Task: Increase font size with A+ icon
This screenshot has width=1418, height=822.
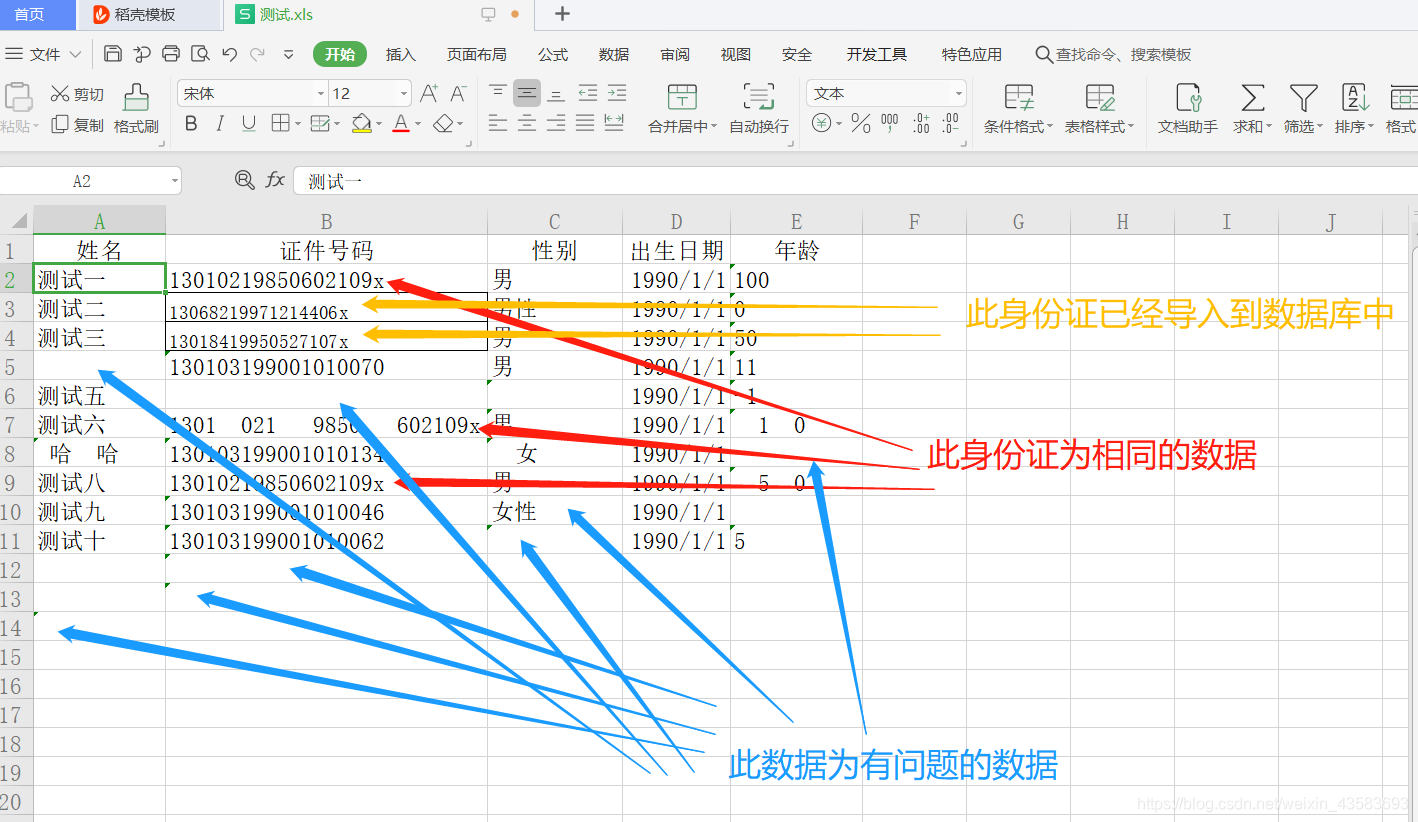Action: [429, 94]
